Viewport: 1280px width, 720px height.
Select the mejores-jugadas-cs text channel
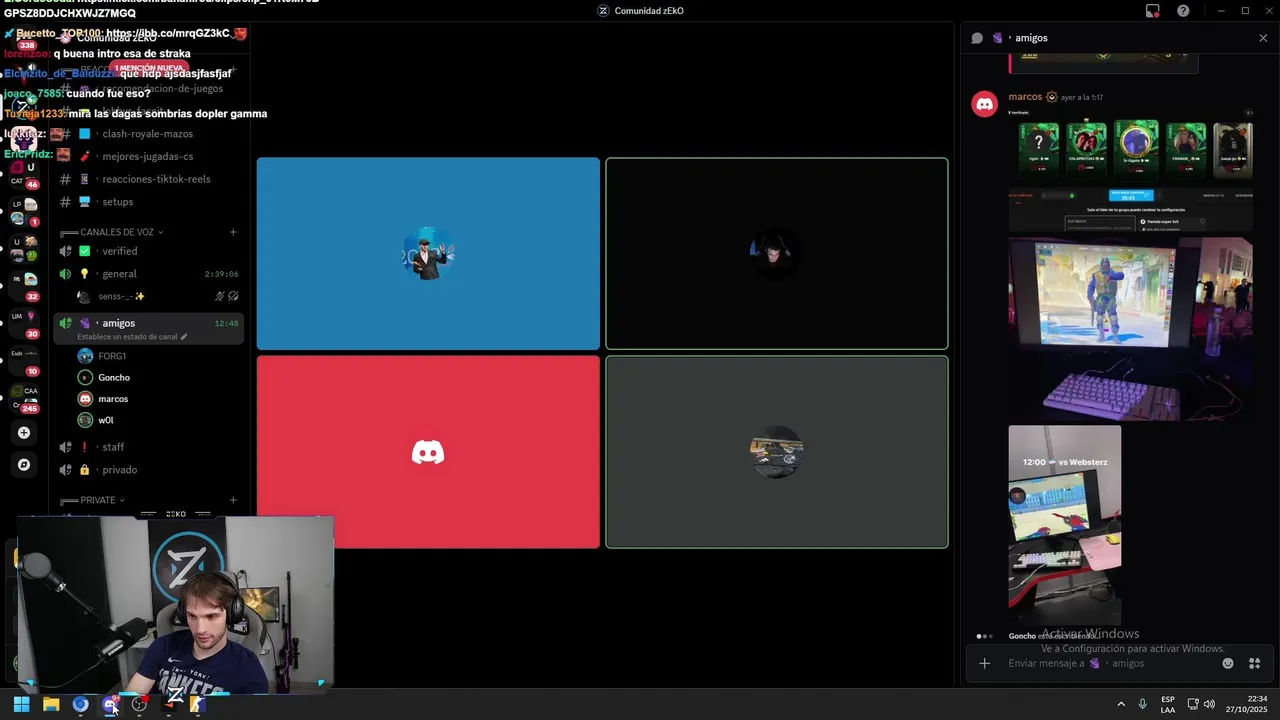point(148,156)
